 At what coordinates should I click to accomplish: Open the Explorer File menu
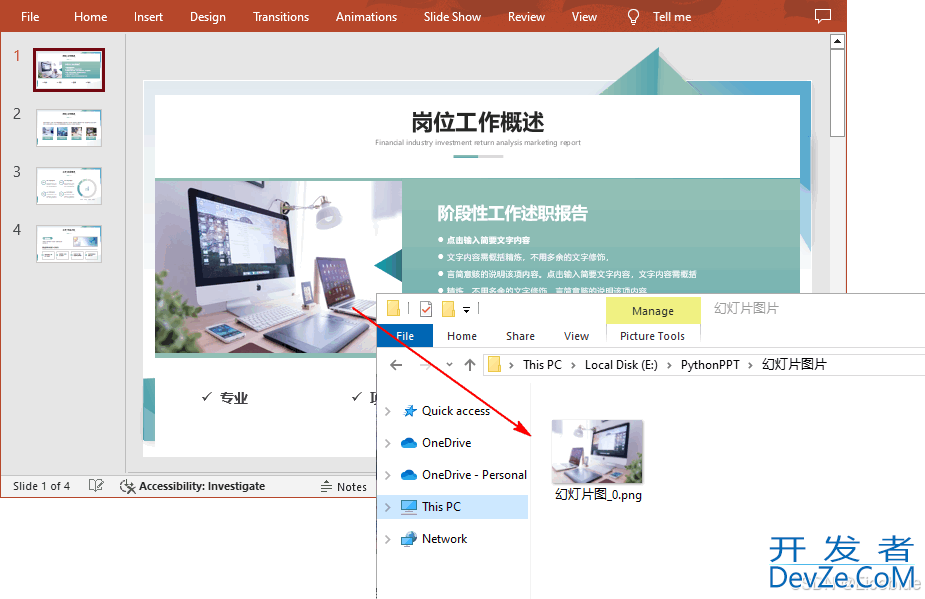405,336
